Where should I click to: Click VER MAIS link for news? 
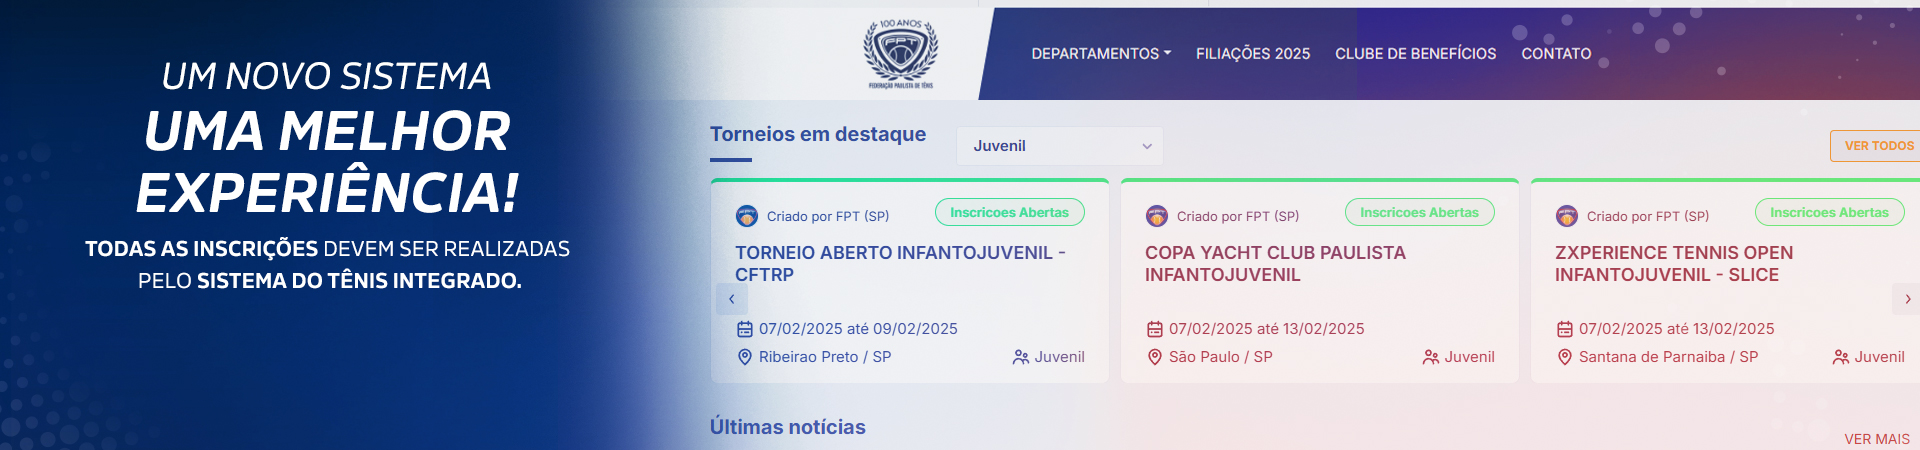(1877, 439)
